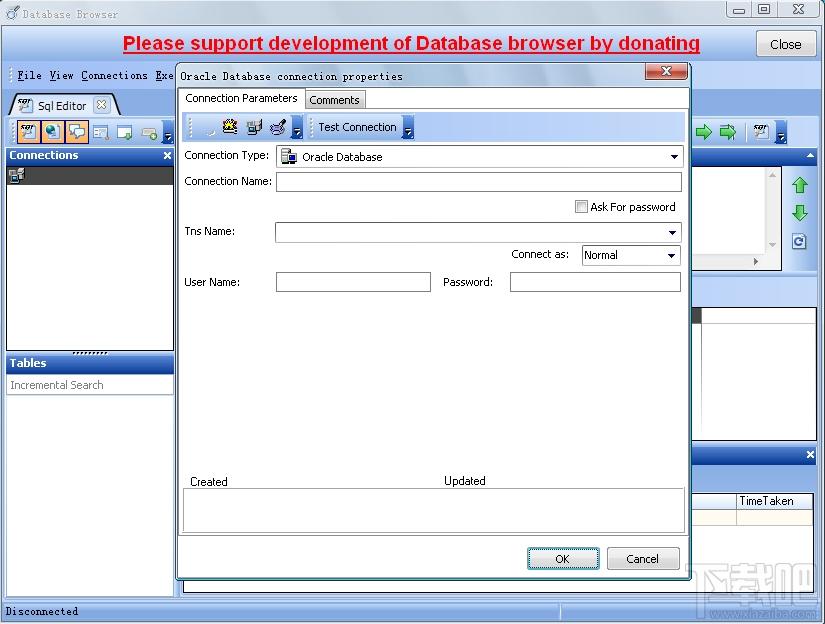Viewport: 825px width, 624px height.
Task: Close the Connections panel
Action: click(167, 156)
